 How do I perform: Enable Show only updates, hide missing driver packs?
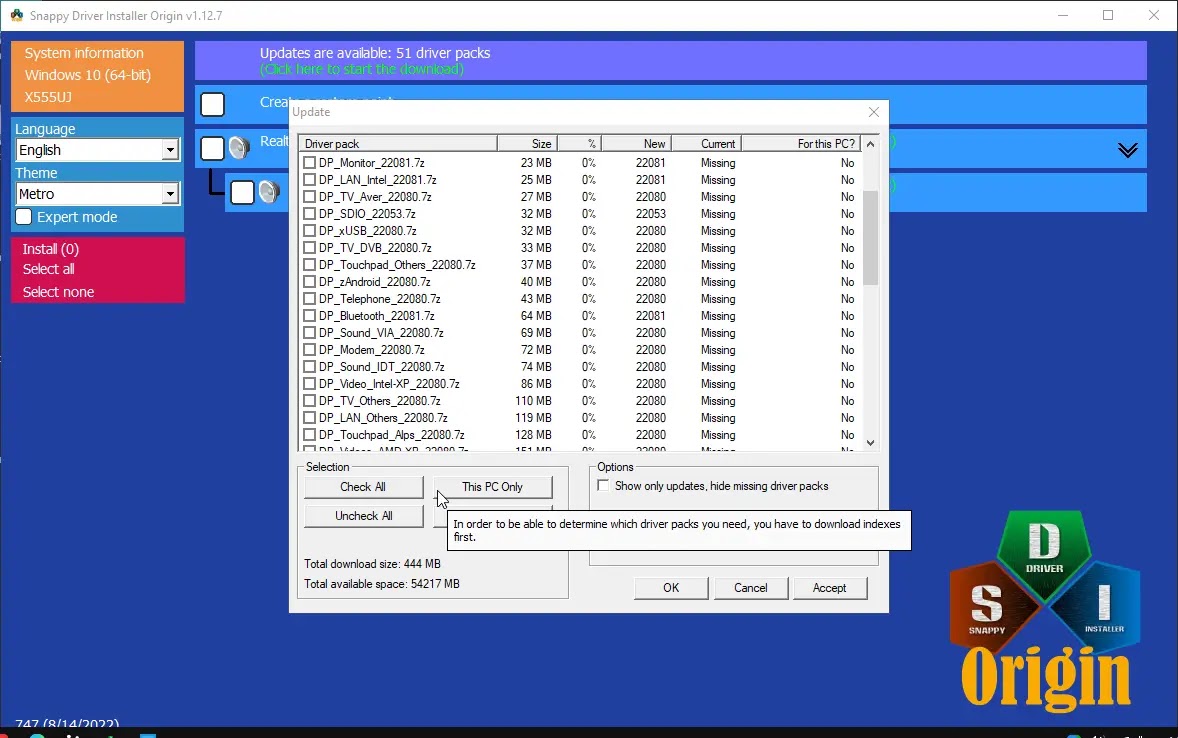[603, 485]
